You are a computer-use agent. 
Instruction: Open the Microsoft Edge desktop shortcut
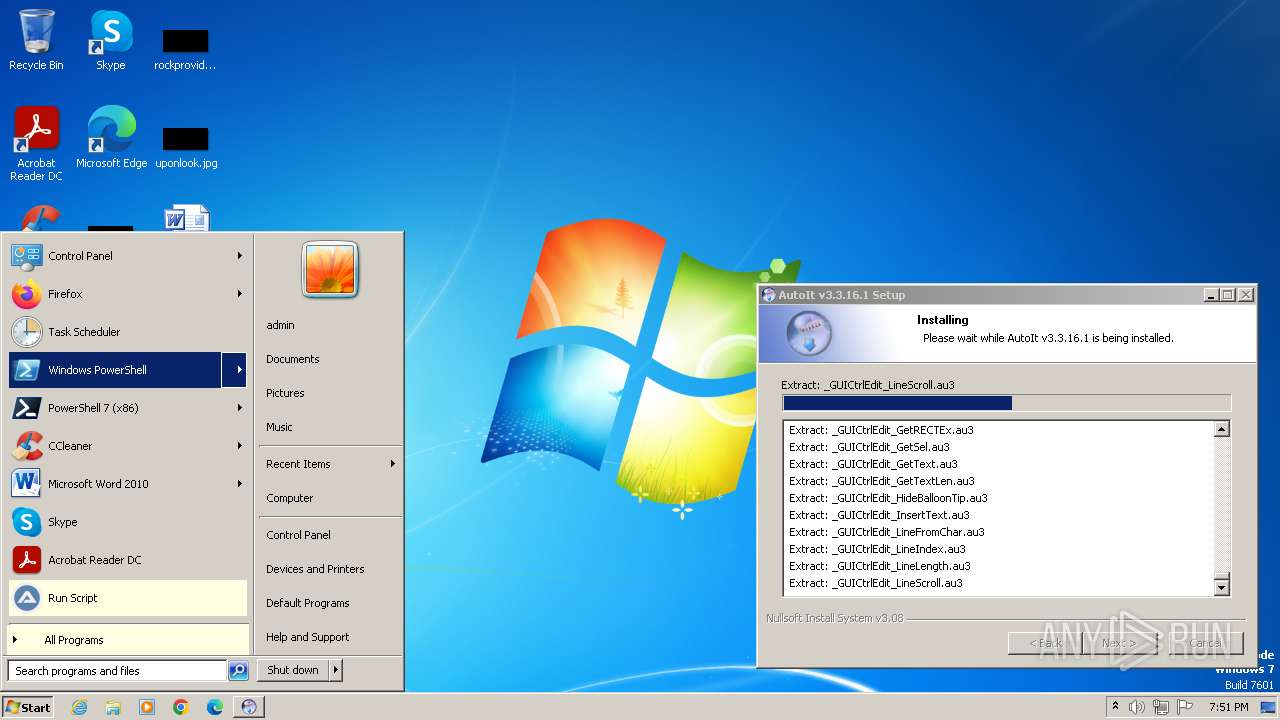click(x=111, y=137)
